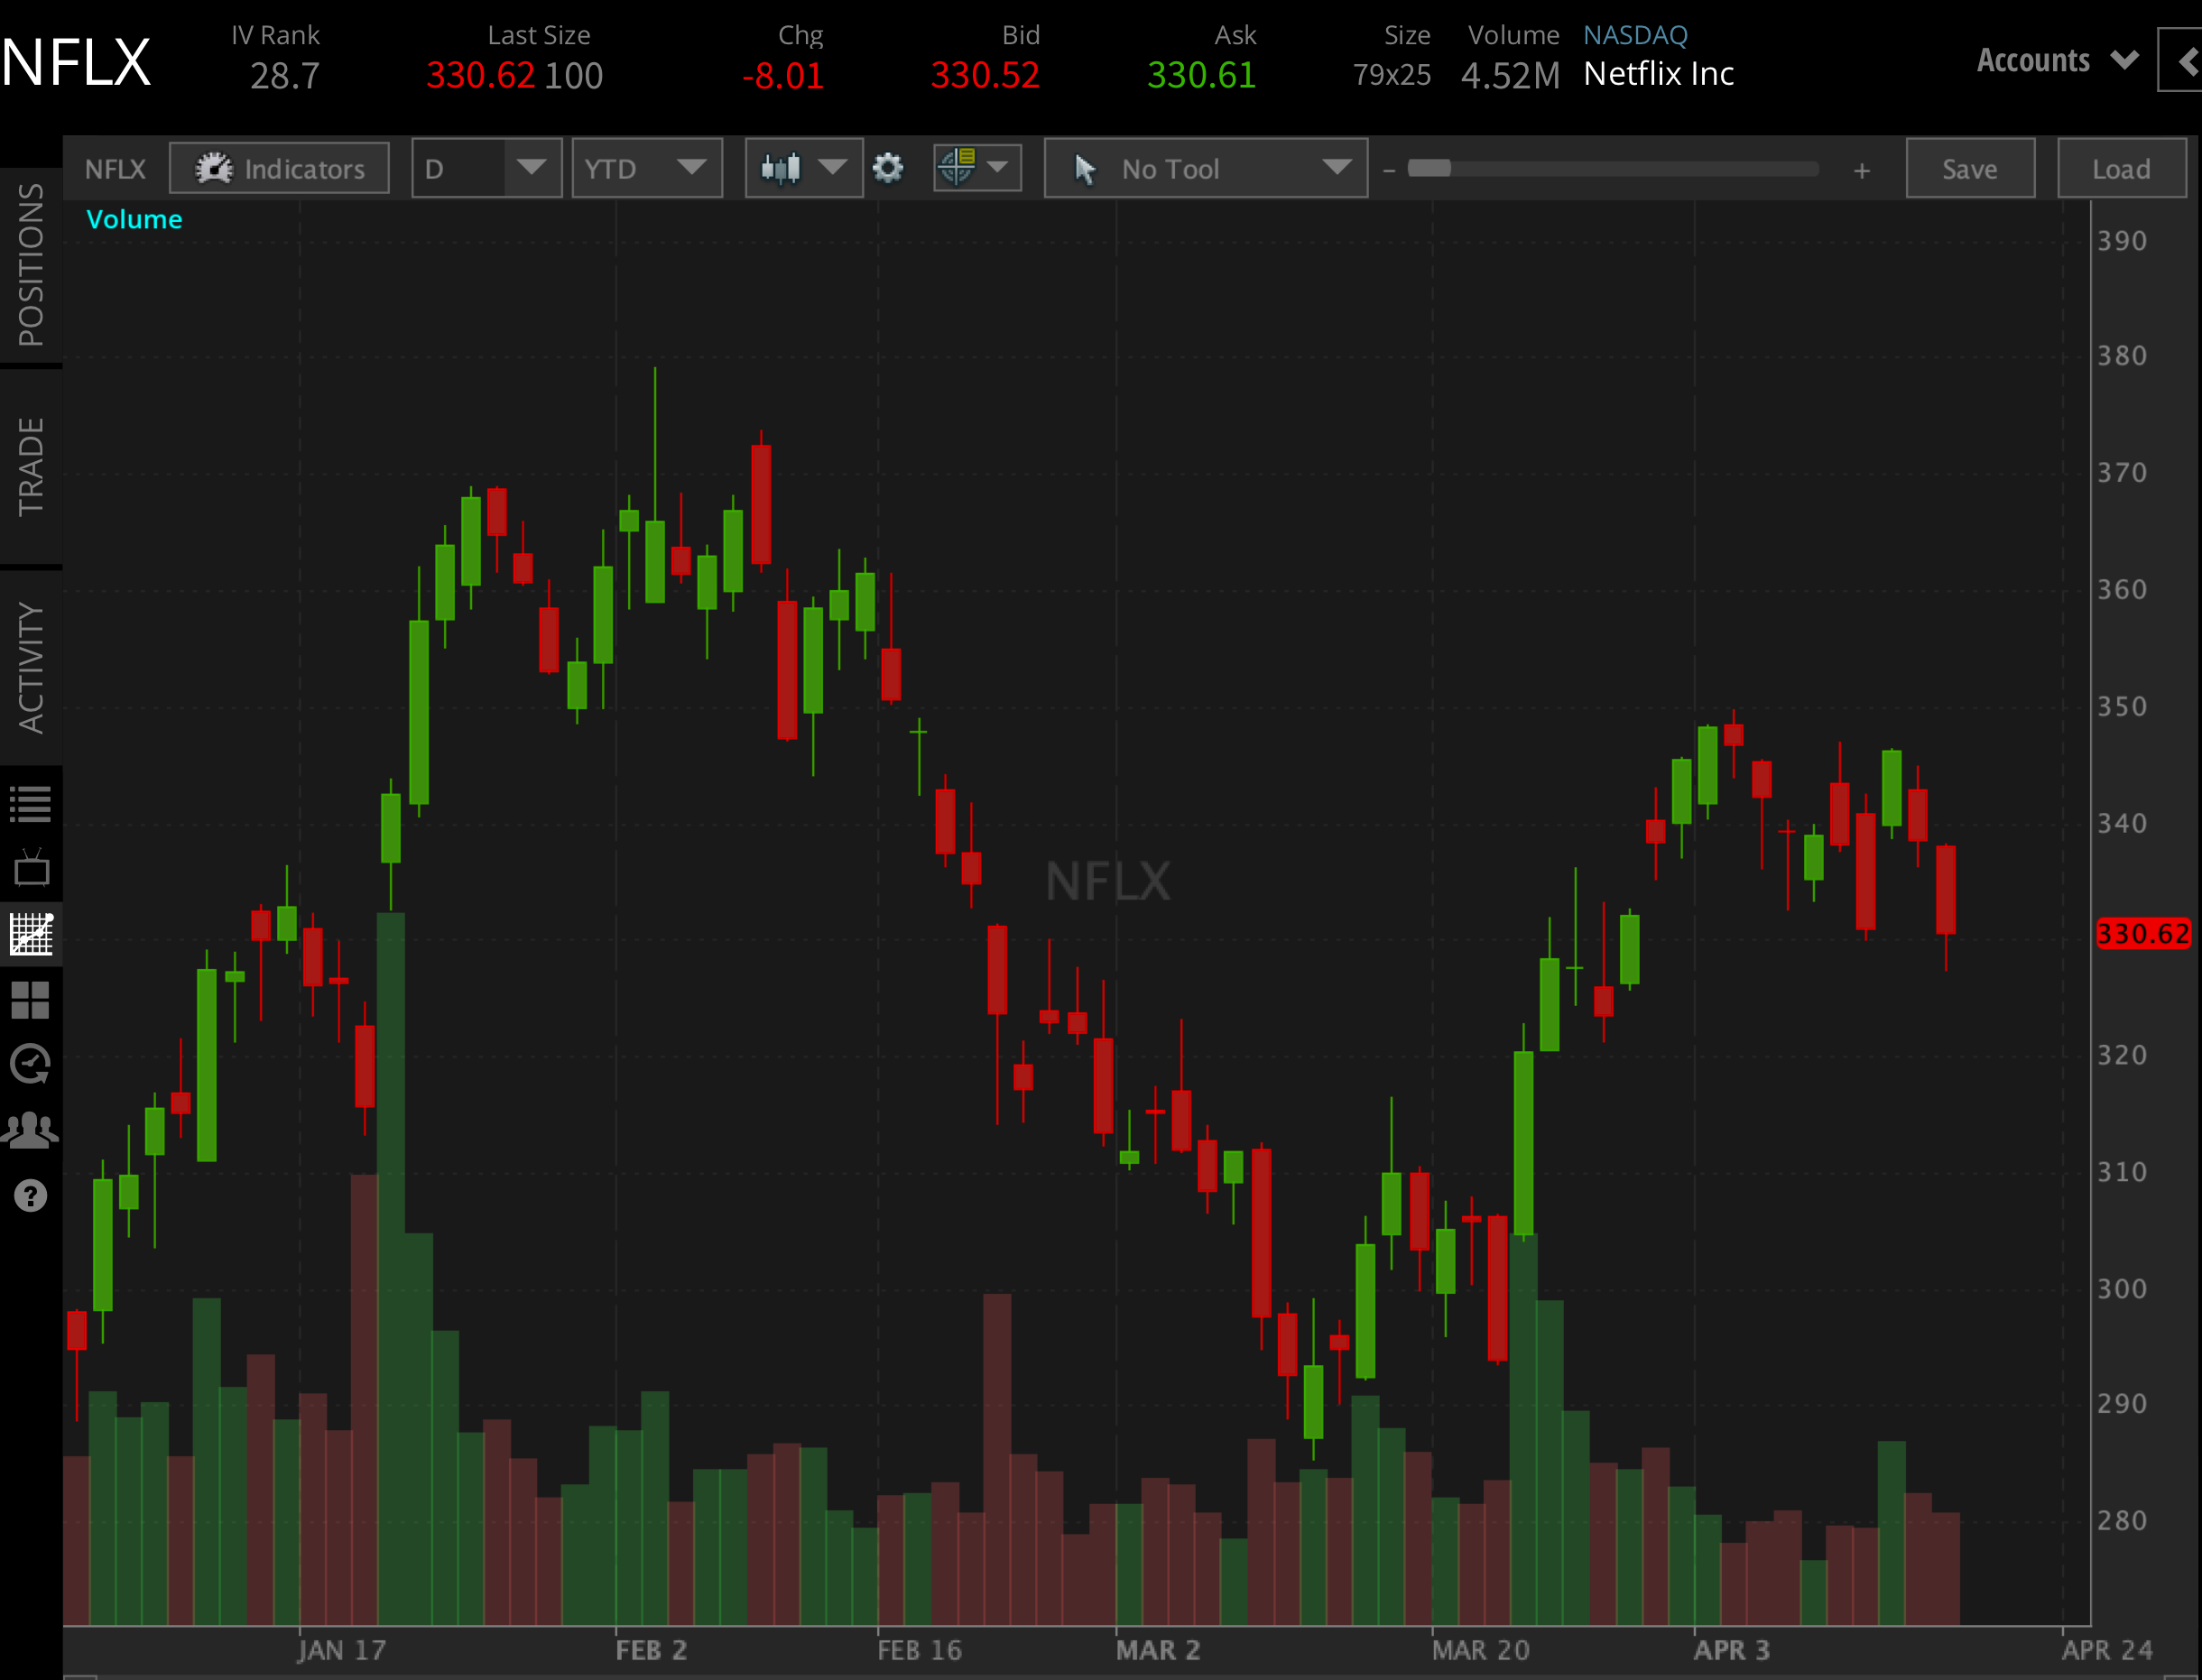
Task: Click the zoom in plus icon
Action: pos(1861,171)
